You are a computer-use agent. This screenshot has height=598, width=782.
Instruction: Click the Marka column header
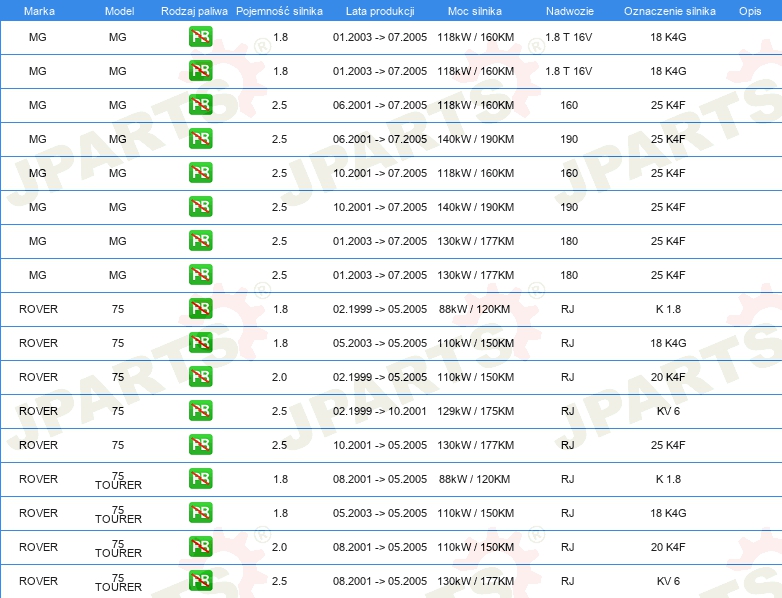pos(39,11)
